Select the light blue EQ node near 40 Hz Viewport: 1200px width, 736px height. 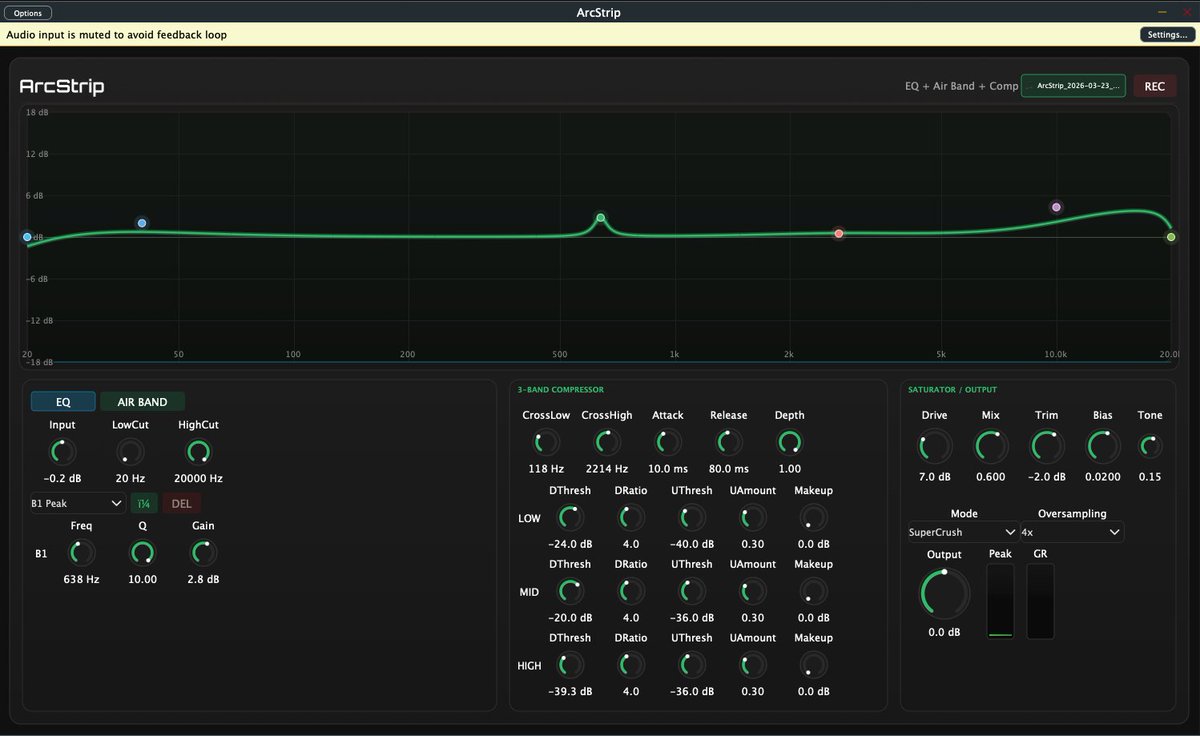[142, 223]
